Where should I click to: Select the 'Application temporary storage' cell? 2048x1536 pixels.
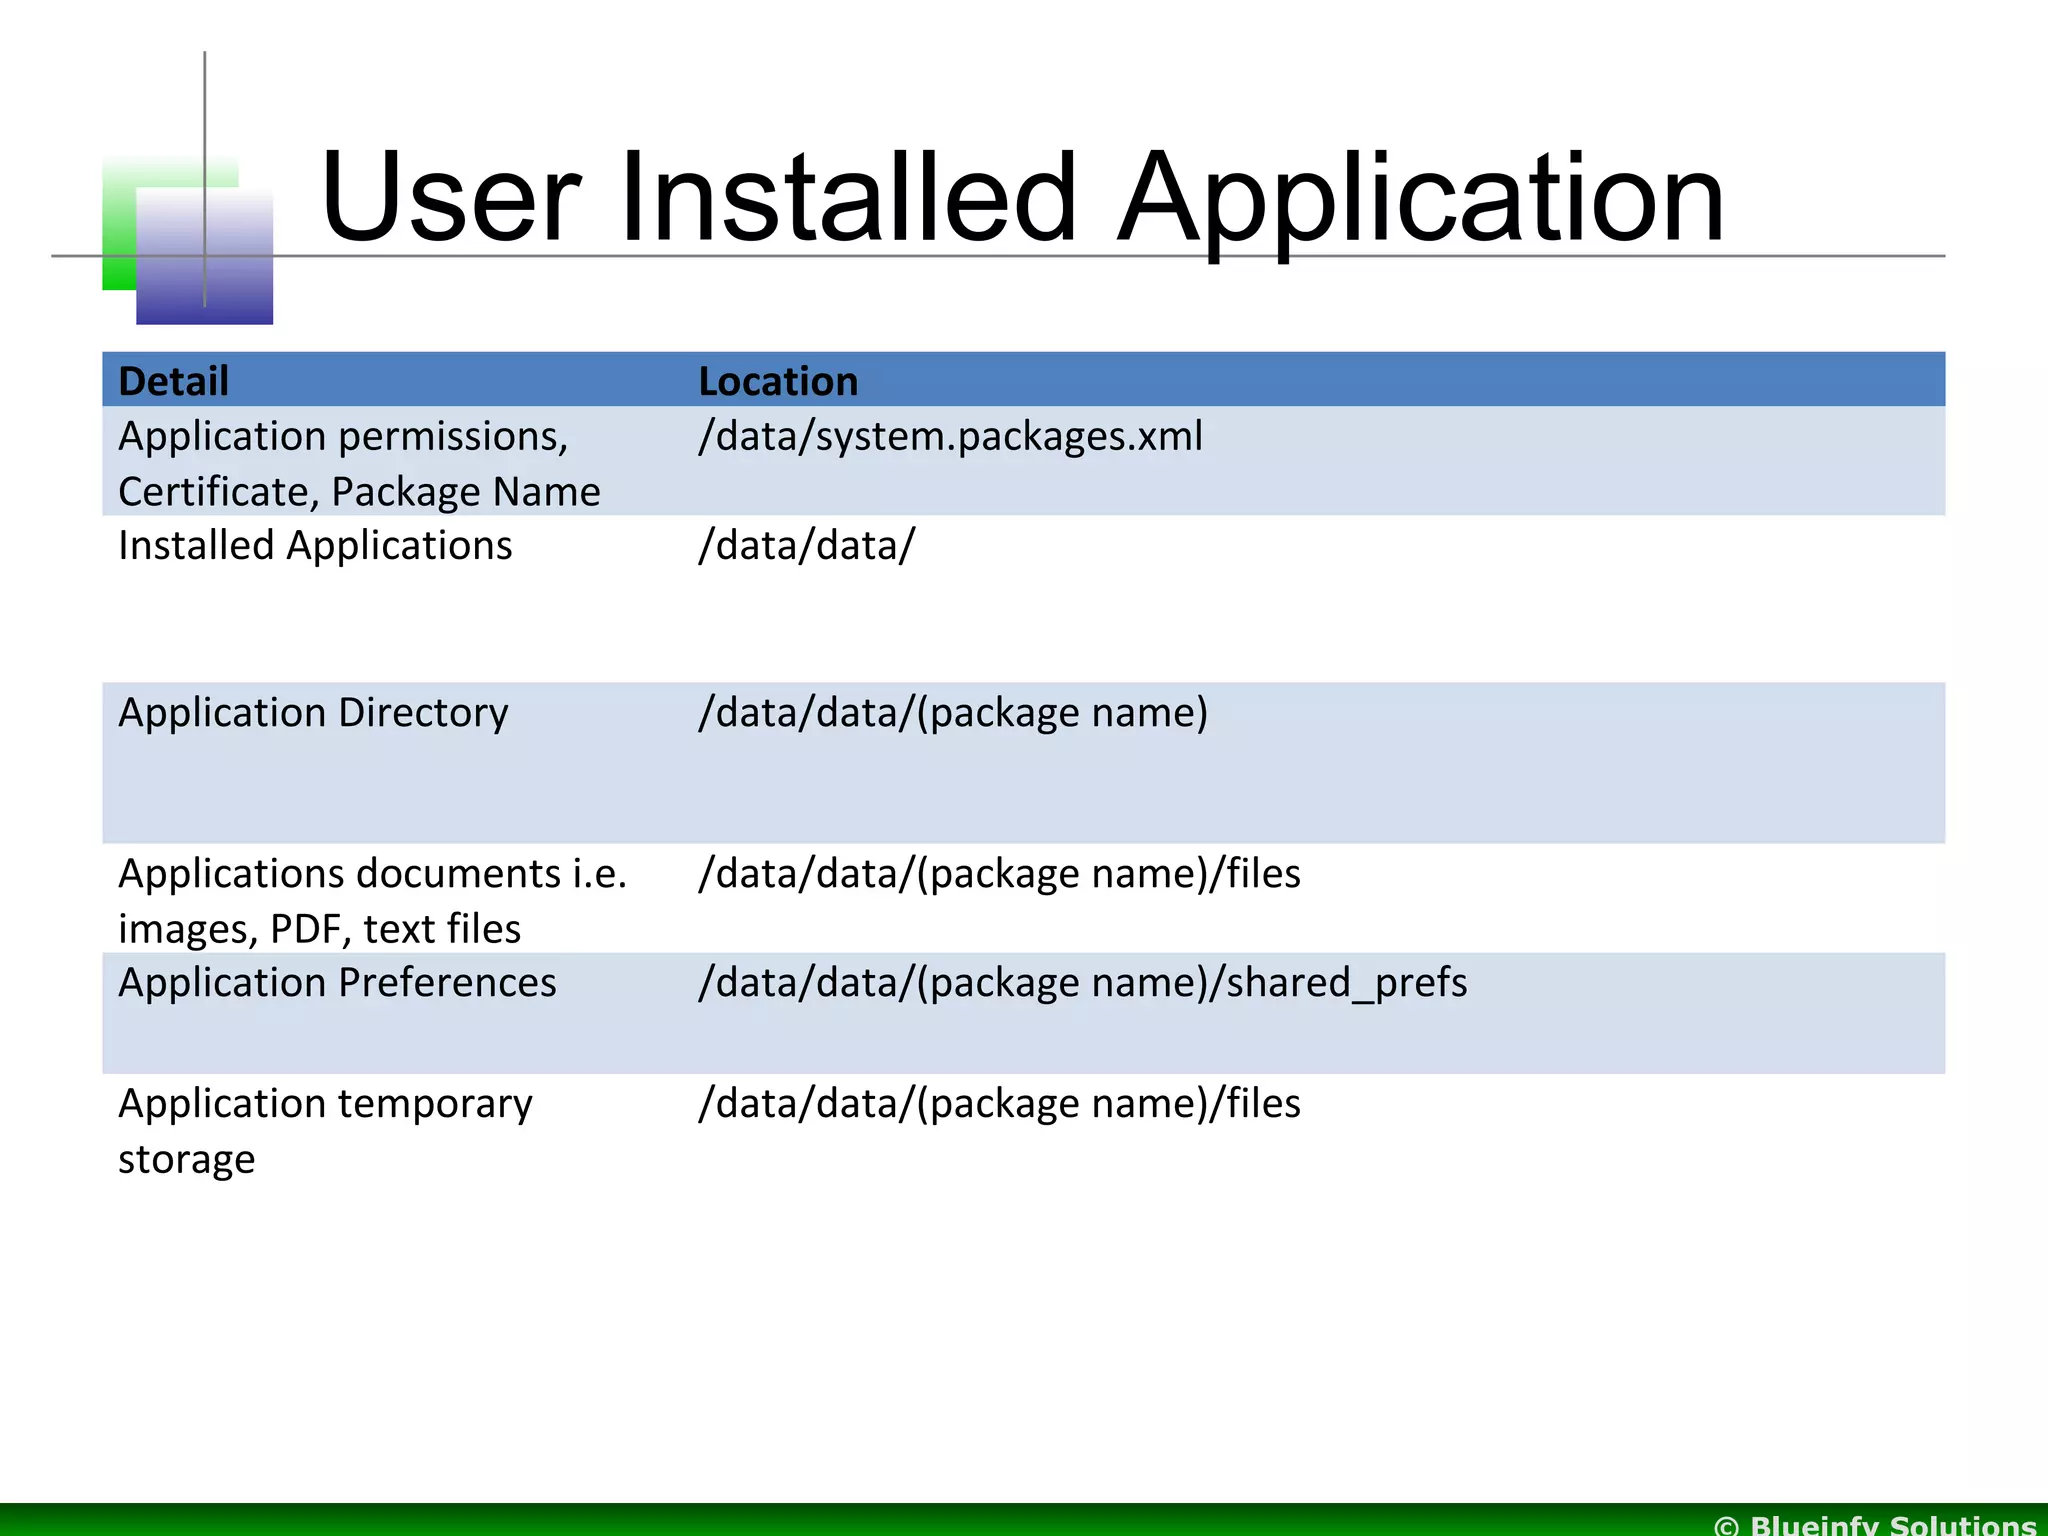[x=325, y=1131]
